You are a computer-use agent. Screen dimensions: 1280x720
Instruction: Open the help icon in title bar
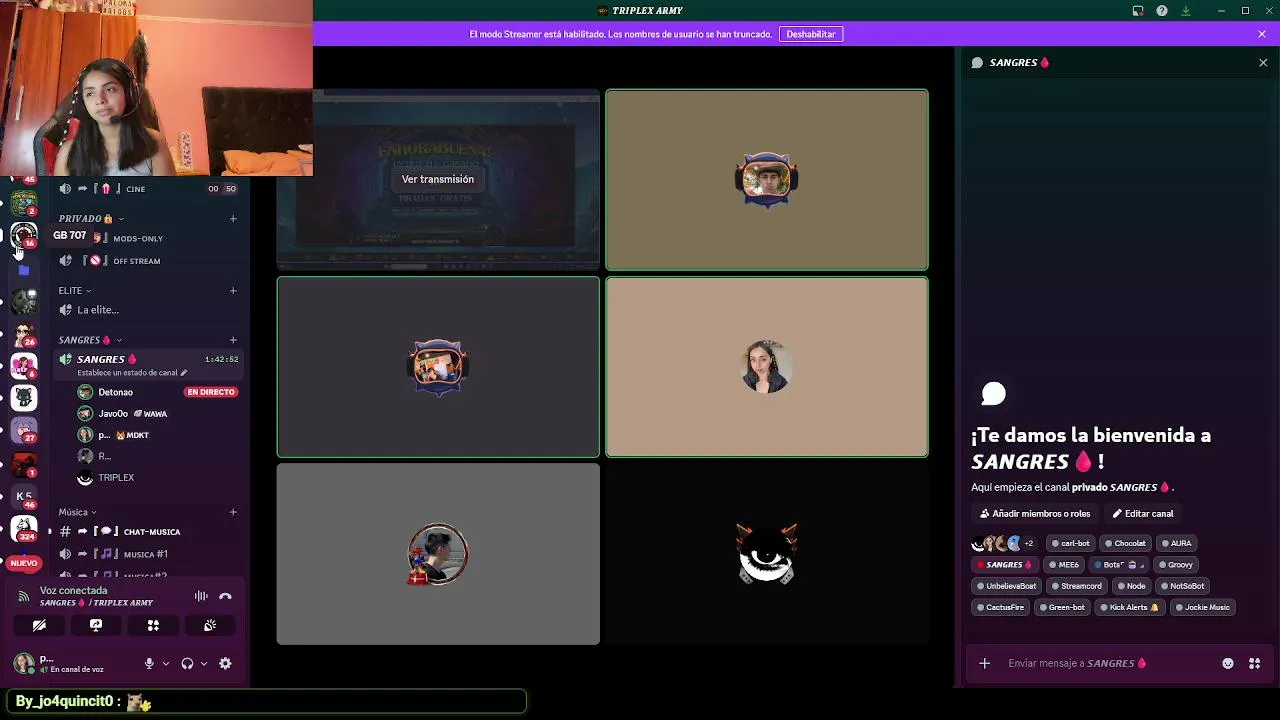point(1162,11)
